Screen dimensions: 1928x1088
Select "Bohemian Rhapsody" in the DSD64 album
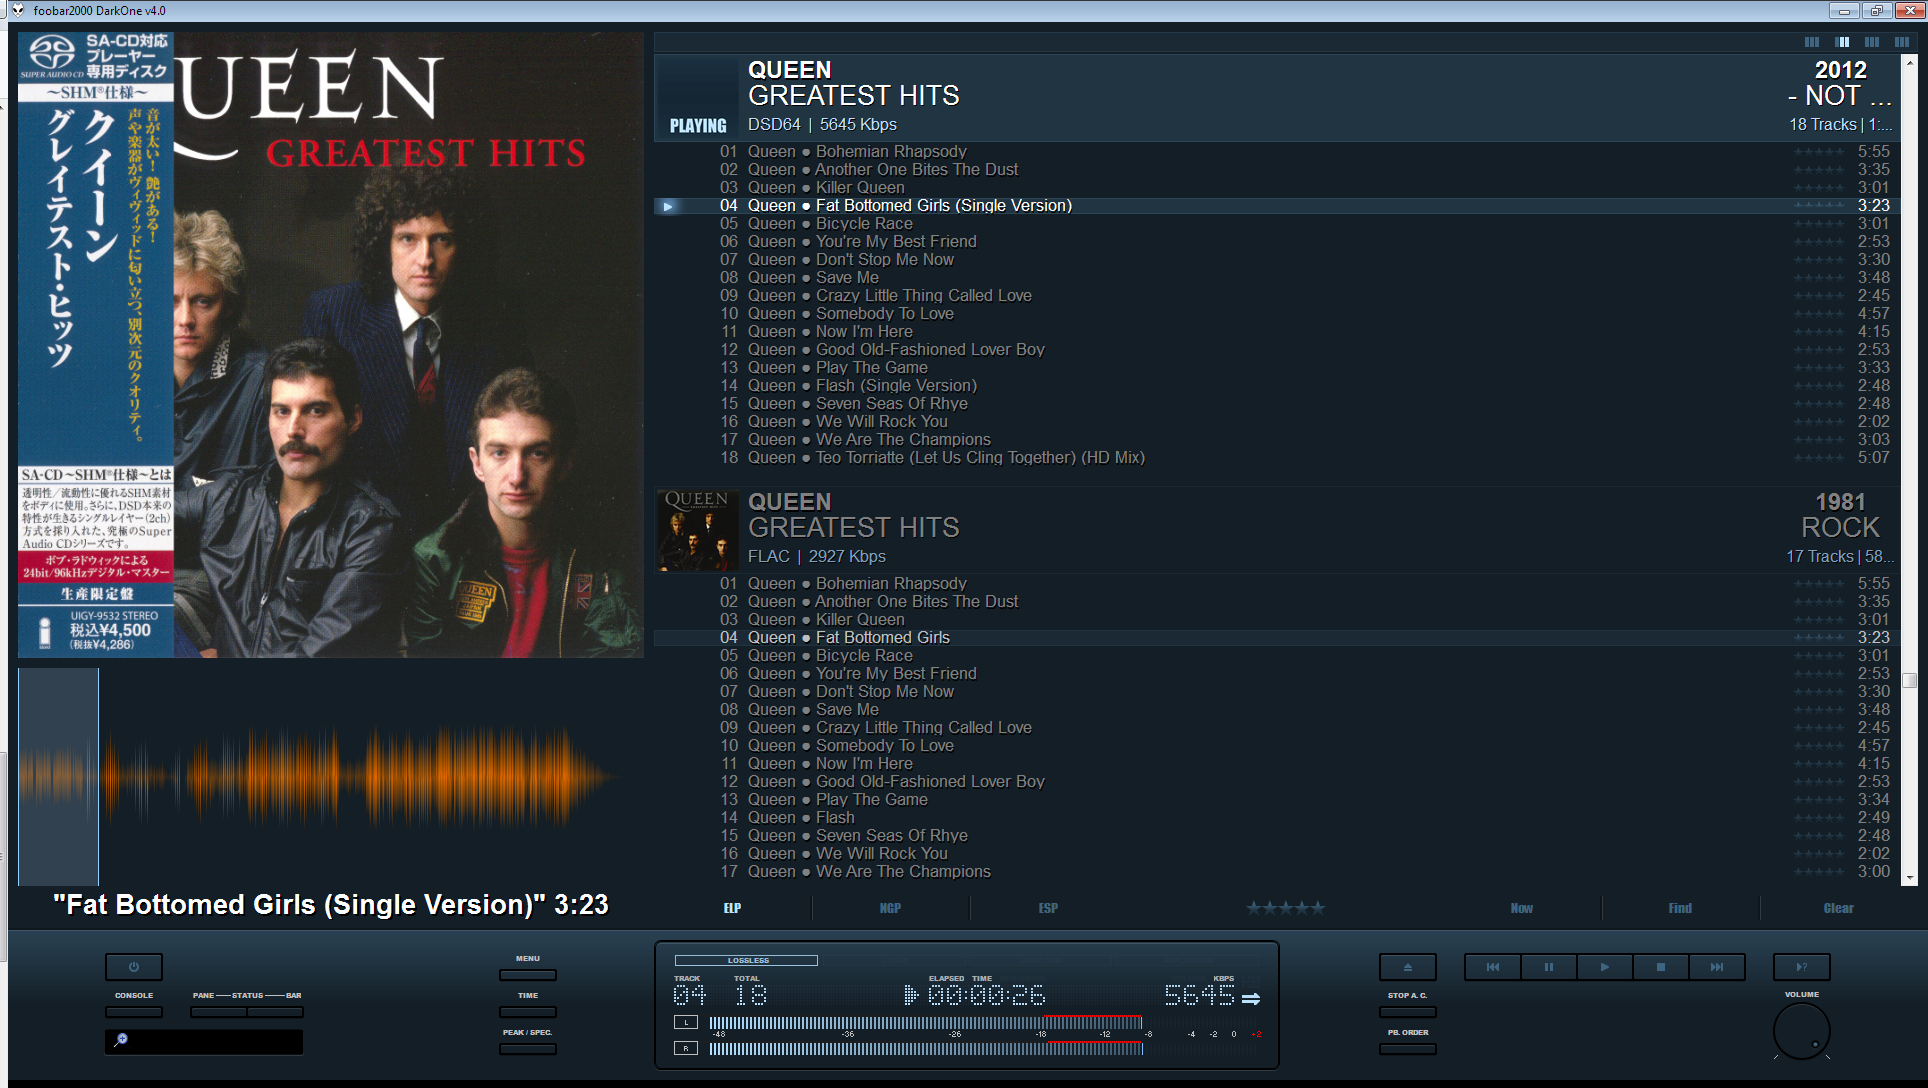[x=1277, y=152]
